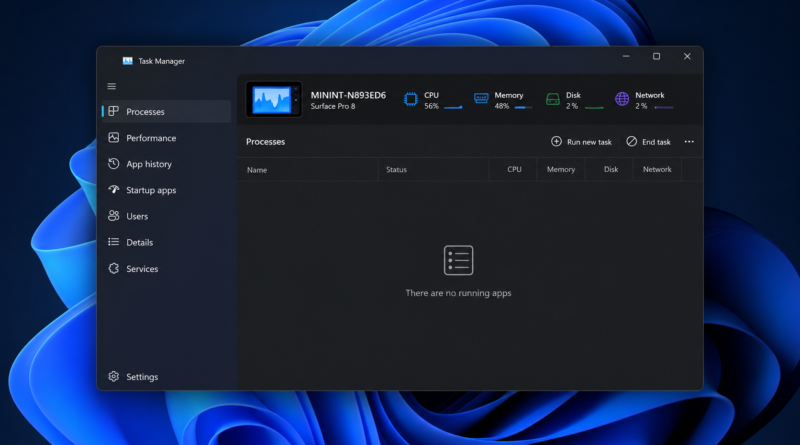Click the Services puzzle icon

(x=114, y=268)
